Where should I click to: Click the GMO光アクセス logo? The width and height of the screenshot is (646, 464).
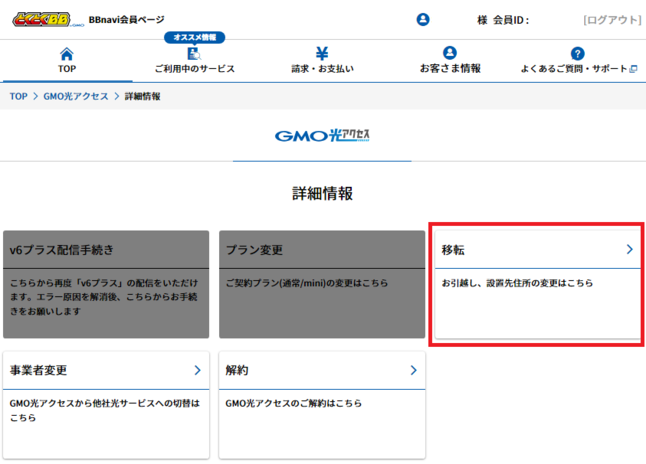pyautogui.click(x=322, y=135)
